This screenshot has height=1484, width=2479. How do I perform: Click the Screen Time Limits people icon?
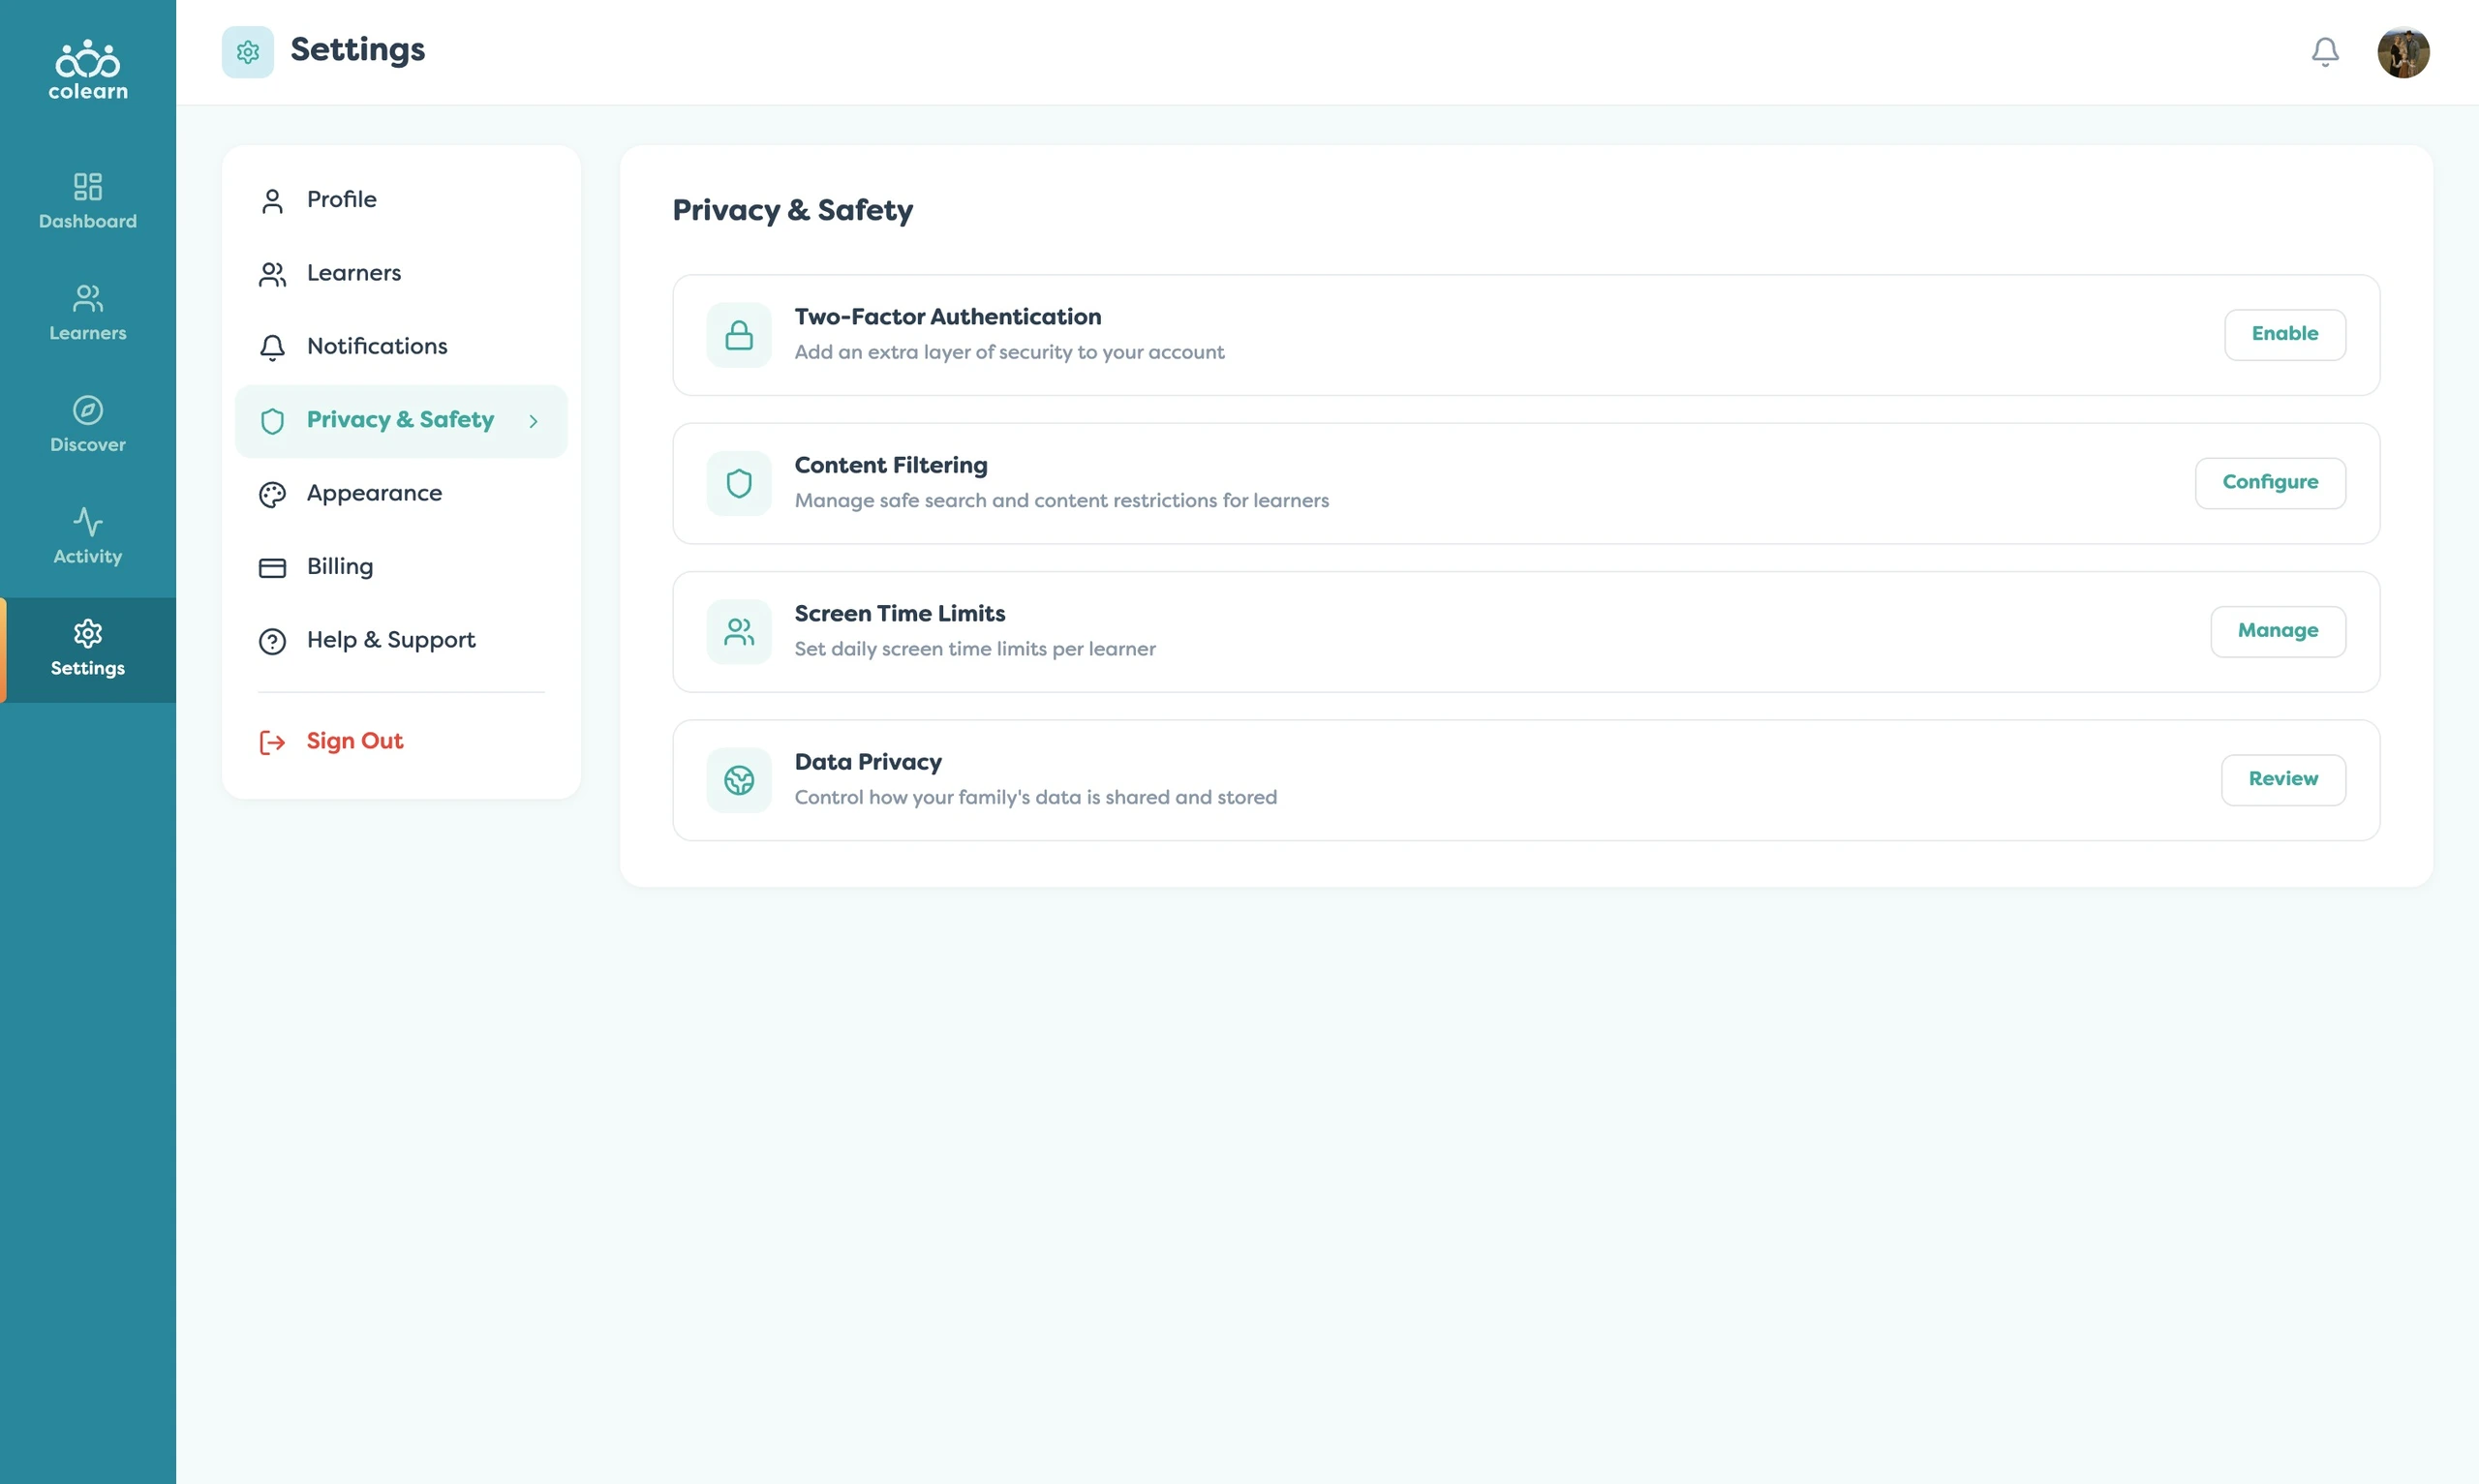tap(739, 632)
